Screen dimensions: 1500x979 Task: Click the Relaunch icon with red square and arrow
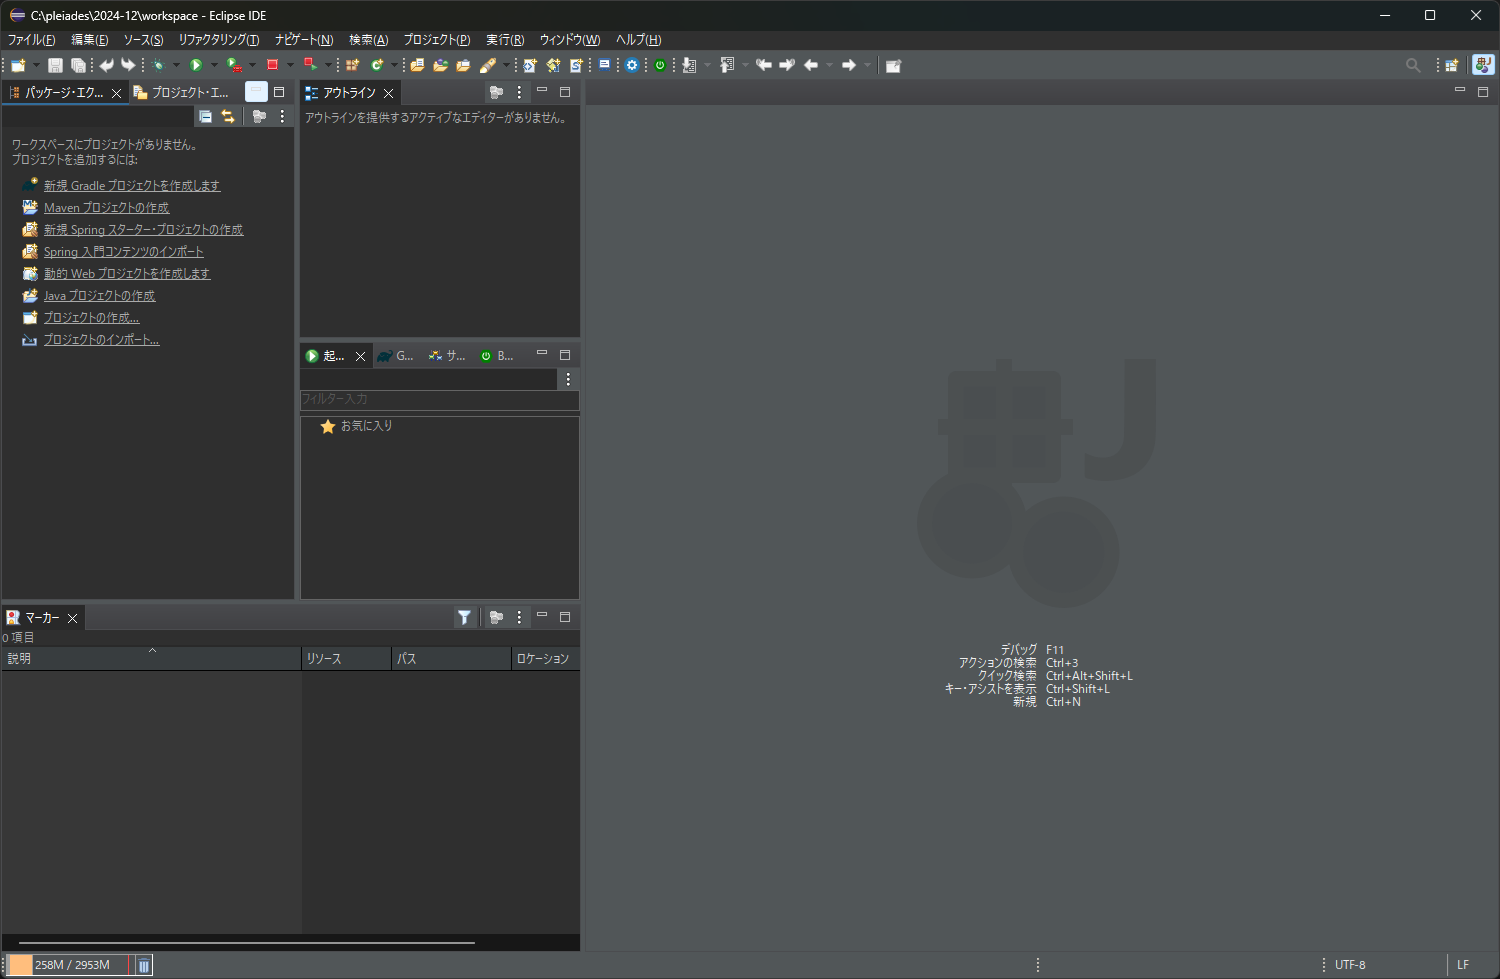(310, 65)
